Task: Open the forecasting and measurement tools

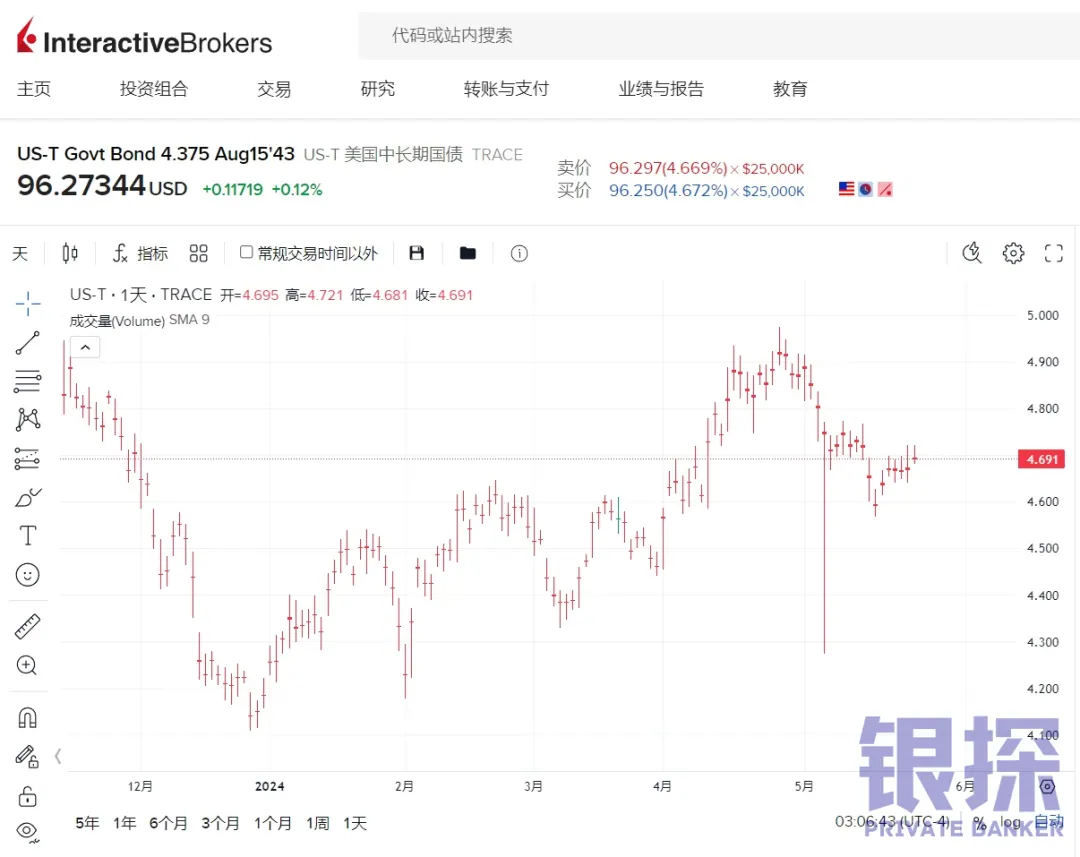Action: pos(28,458)
